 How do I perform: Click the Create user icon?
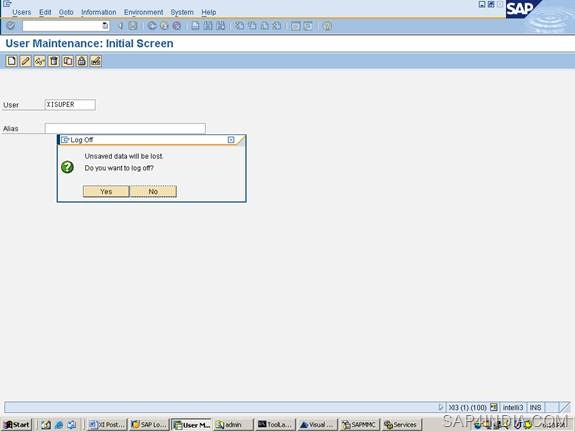(11, 61)
